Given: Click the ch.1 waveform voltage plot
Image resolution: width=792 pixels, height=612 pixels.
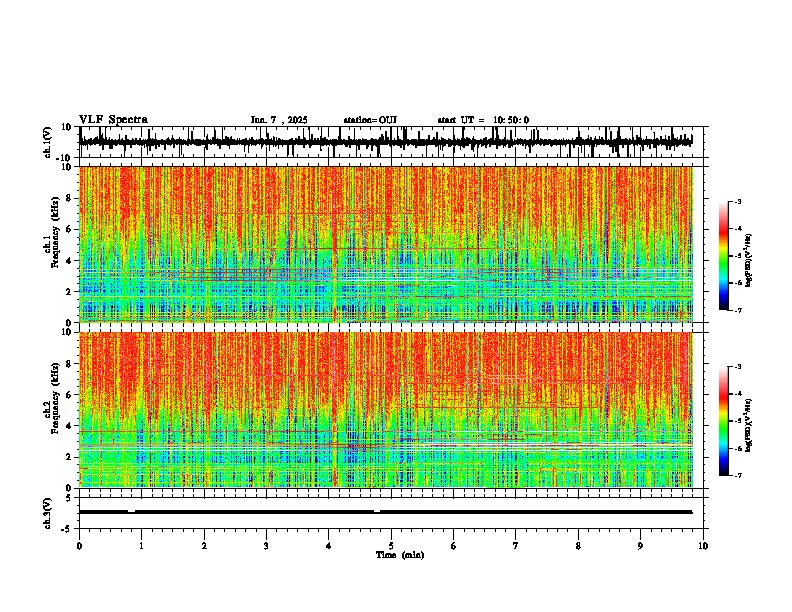Looking at the screenshot, I should coord(393,142).
